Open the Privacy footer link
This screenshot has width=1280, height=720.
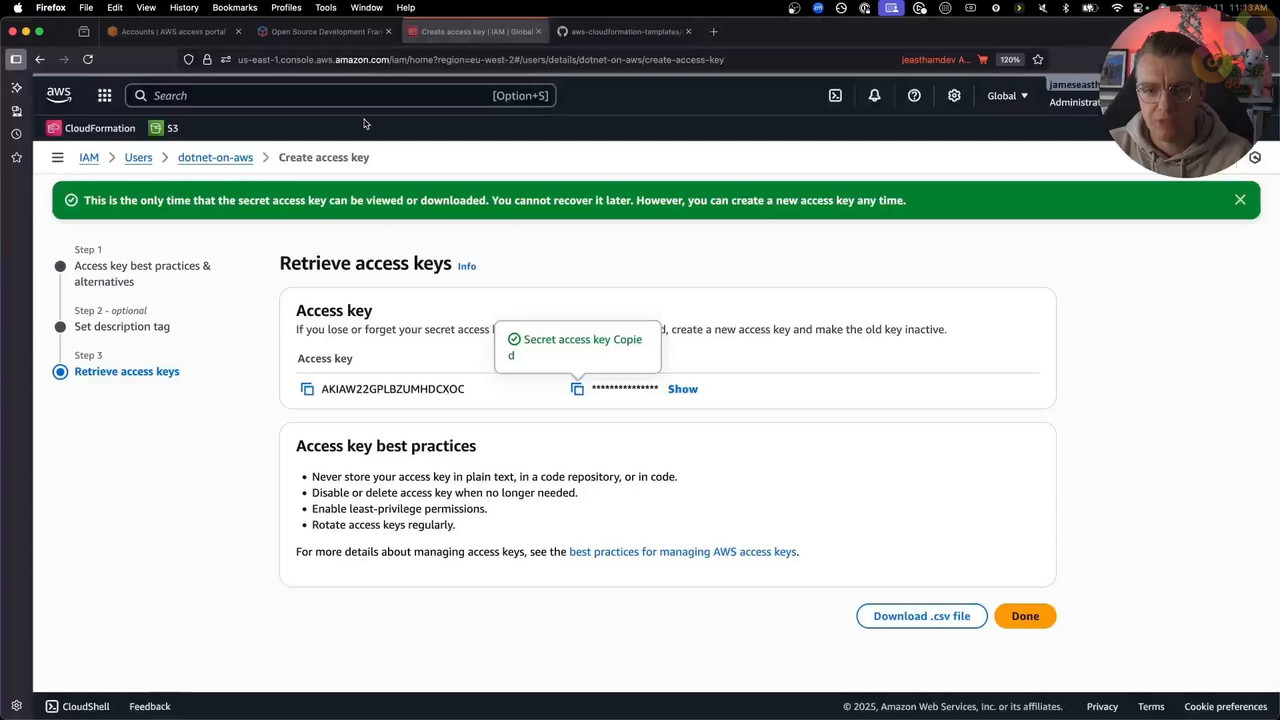[1102, 706]
